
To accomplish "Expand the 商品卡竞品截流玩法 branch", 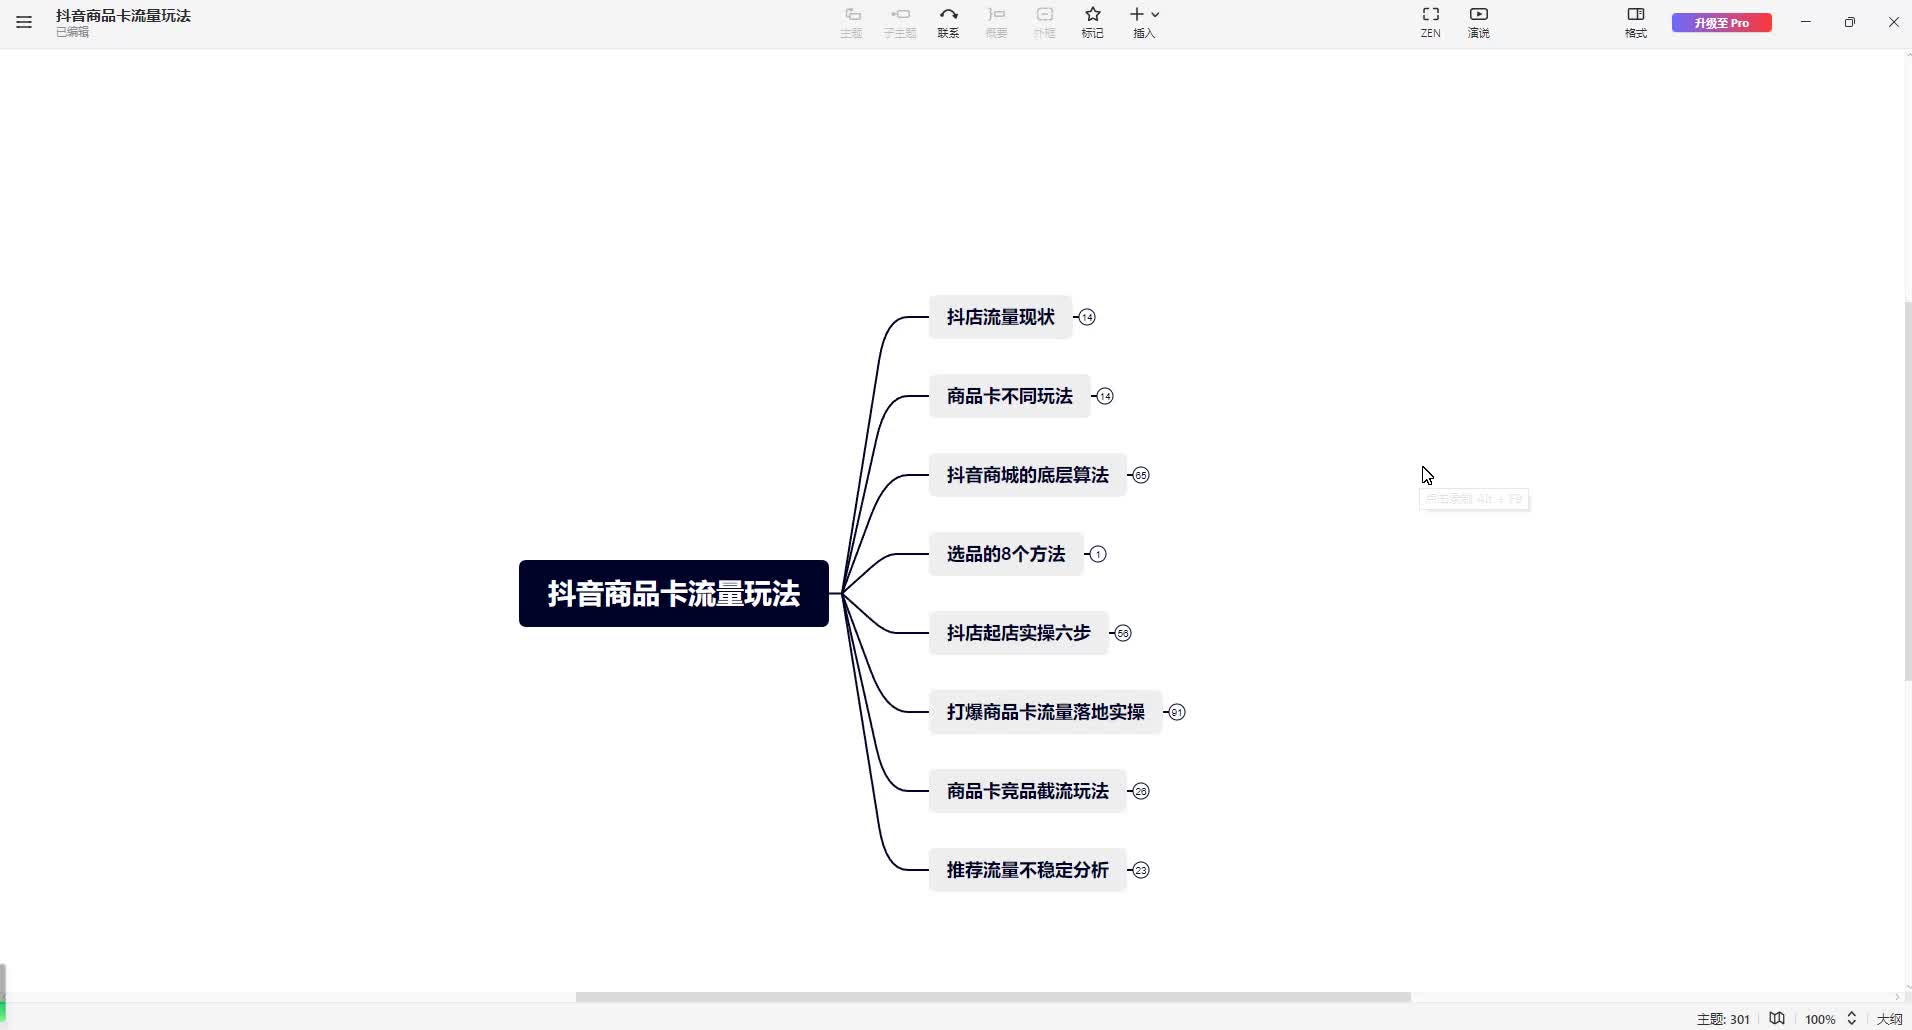I will (1141, 791).
